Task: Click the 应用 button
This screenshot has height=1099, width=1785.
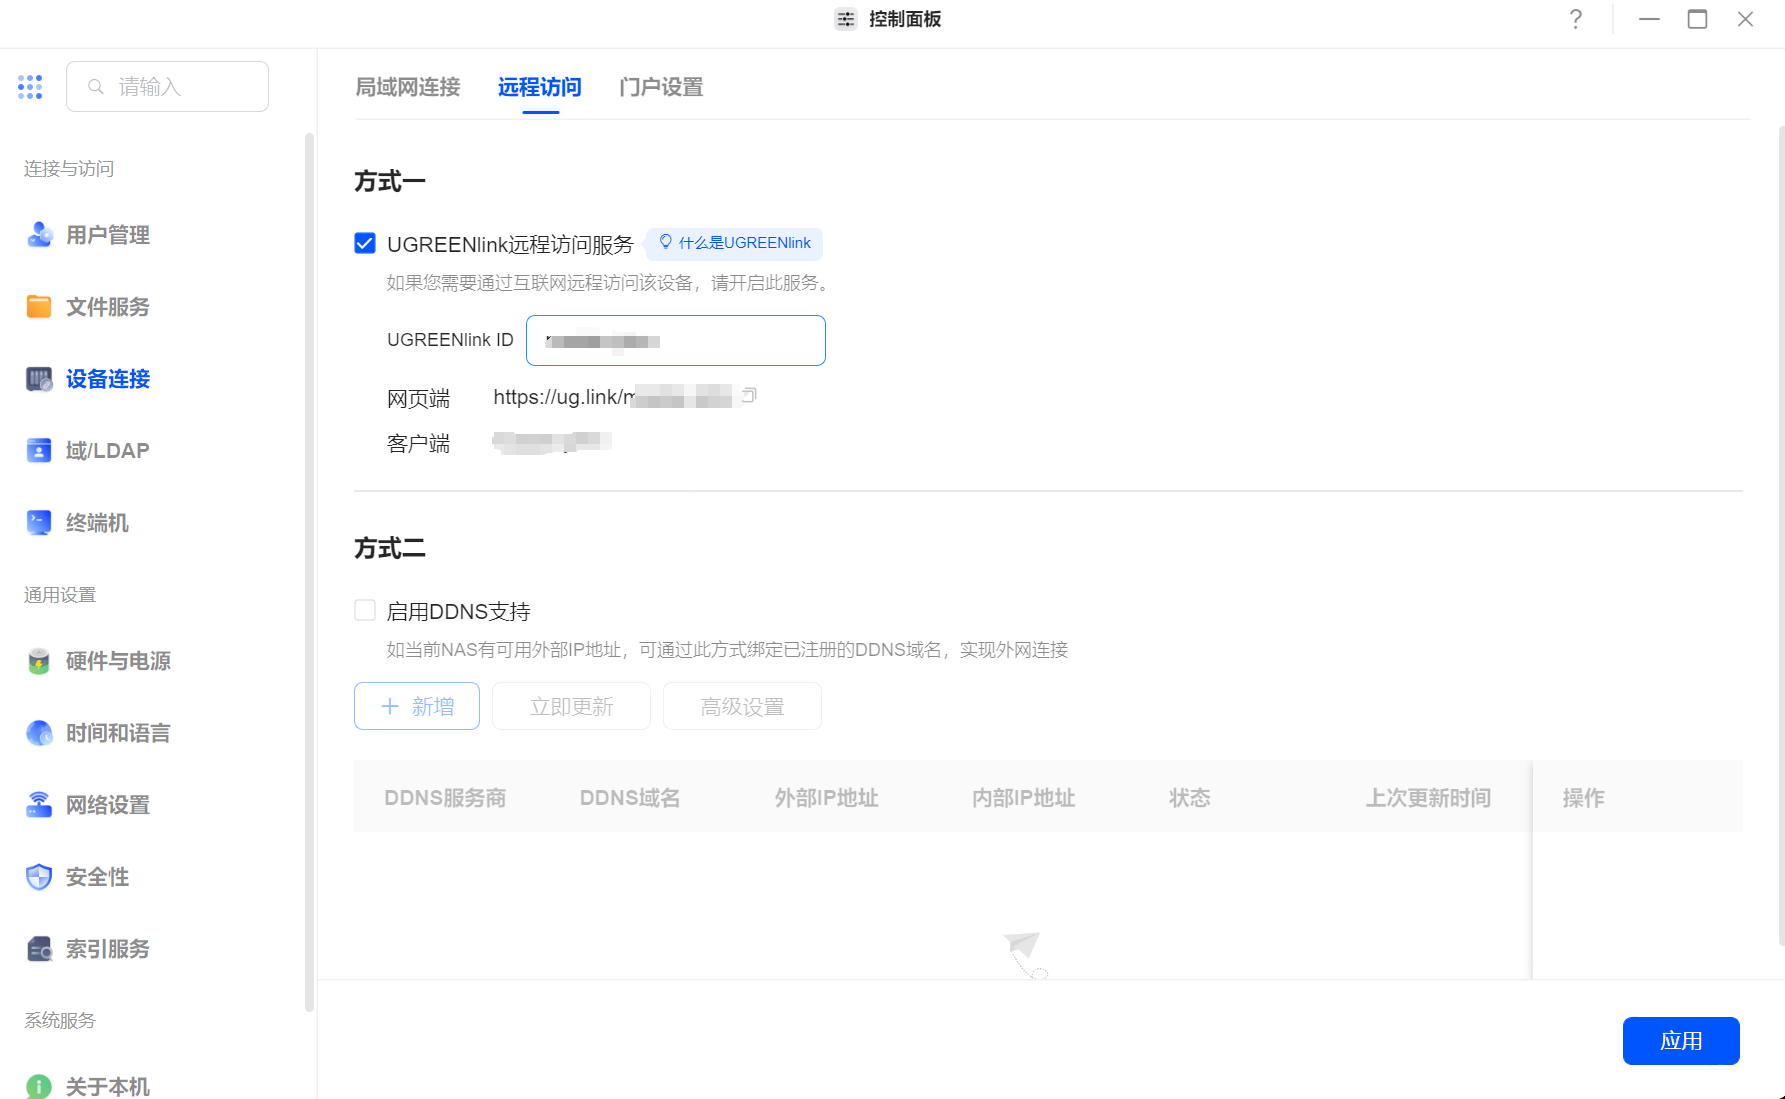Action: (x=1681, y=1040)
